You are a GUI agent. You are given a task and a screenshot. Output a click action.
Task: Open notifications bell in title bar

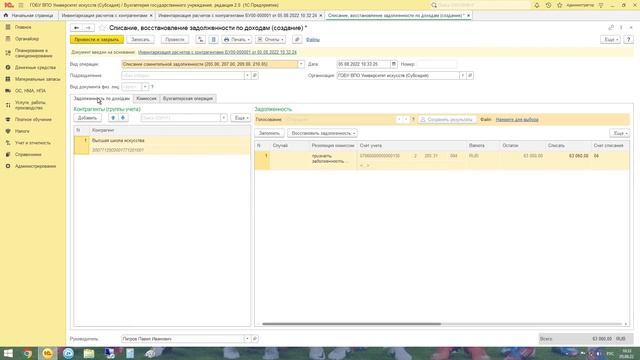[x=537, y=5]
